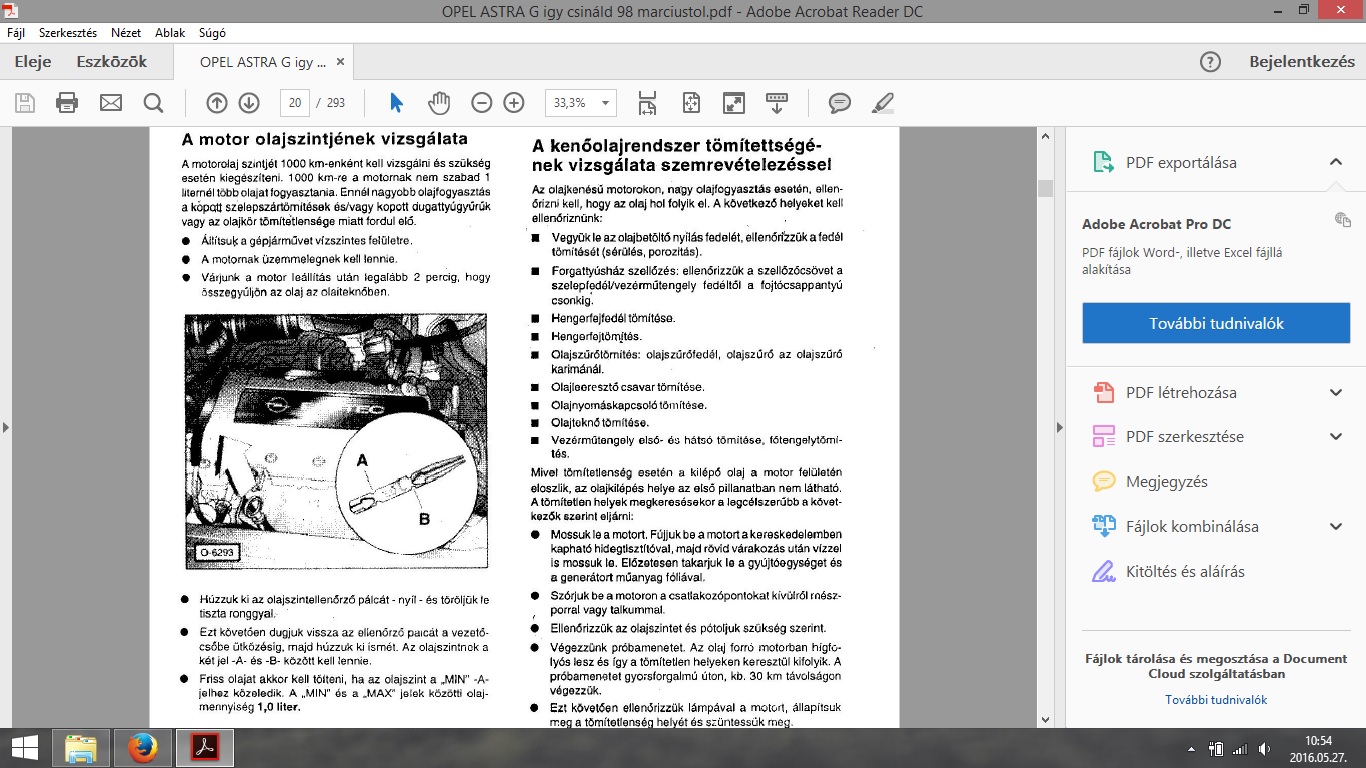Expand the Fájlok kombinálása chevron
Image resolution: width=1366 pixels, height=768 pixels.
tap(1335, 526)
